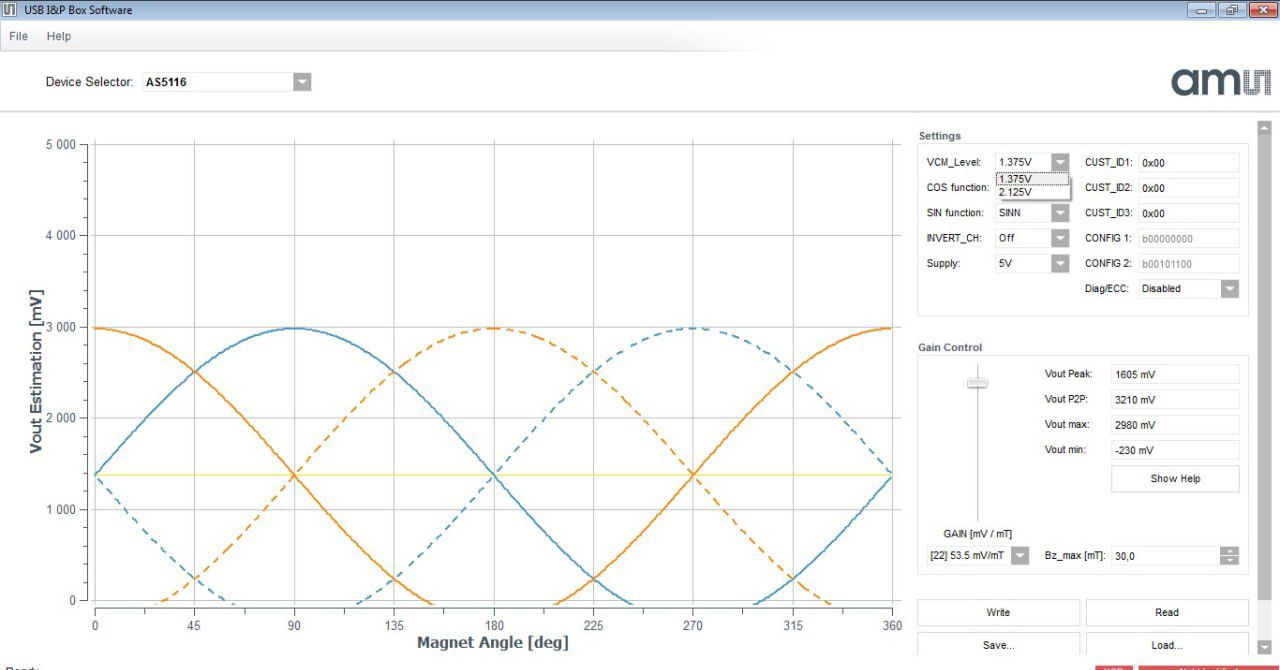Click the Show Help button
Viewport: 1280px width, 670px height.
pyautogui.click(x=1174, y=478)
